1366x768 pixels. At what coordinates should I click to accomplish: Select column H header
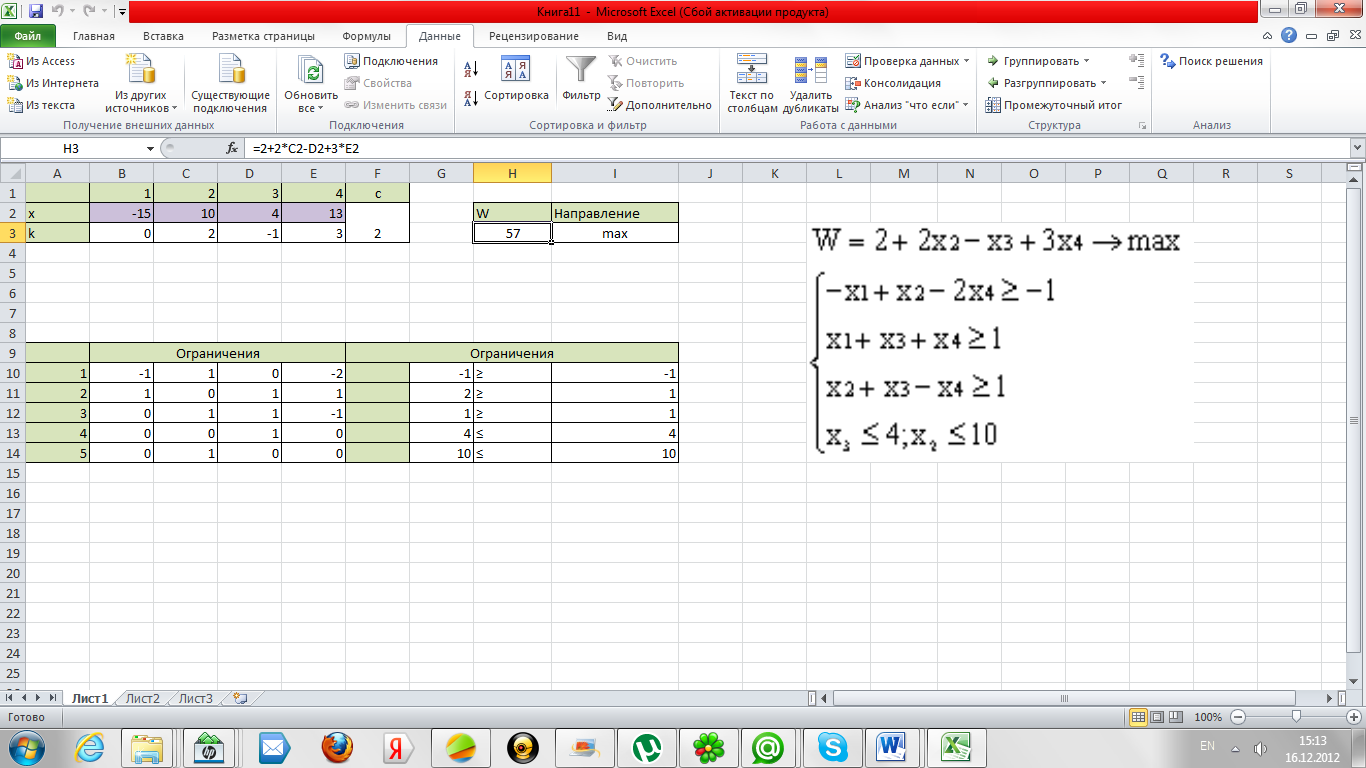(512, 174)
